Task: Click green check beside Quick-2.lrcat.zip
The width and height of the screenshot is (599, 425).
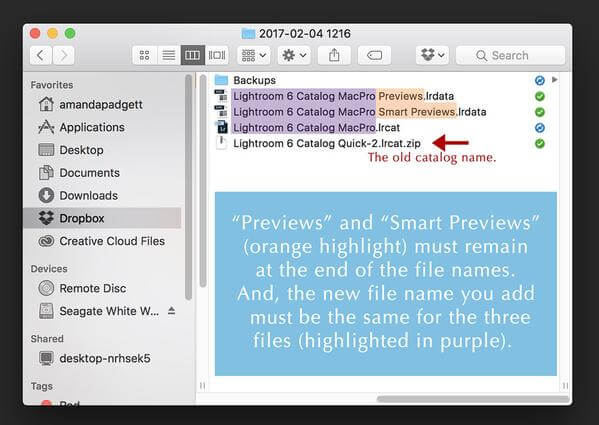Action: [540, 144]
